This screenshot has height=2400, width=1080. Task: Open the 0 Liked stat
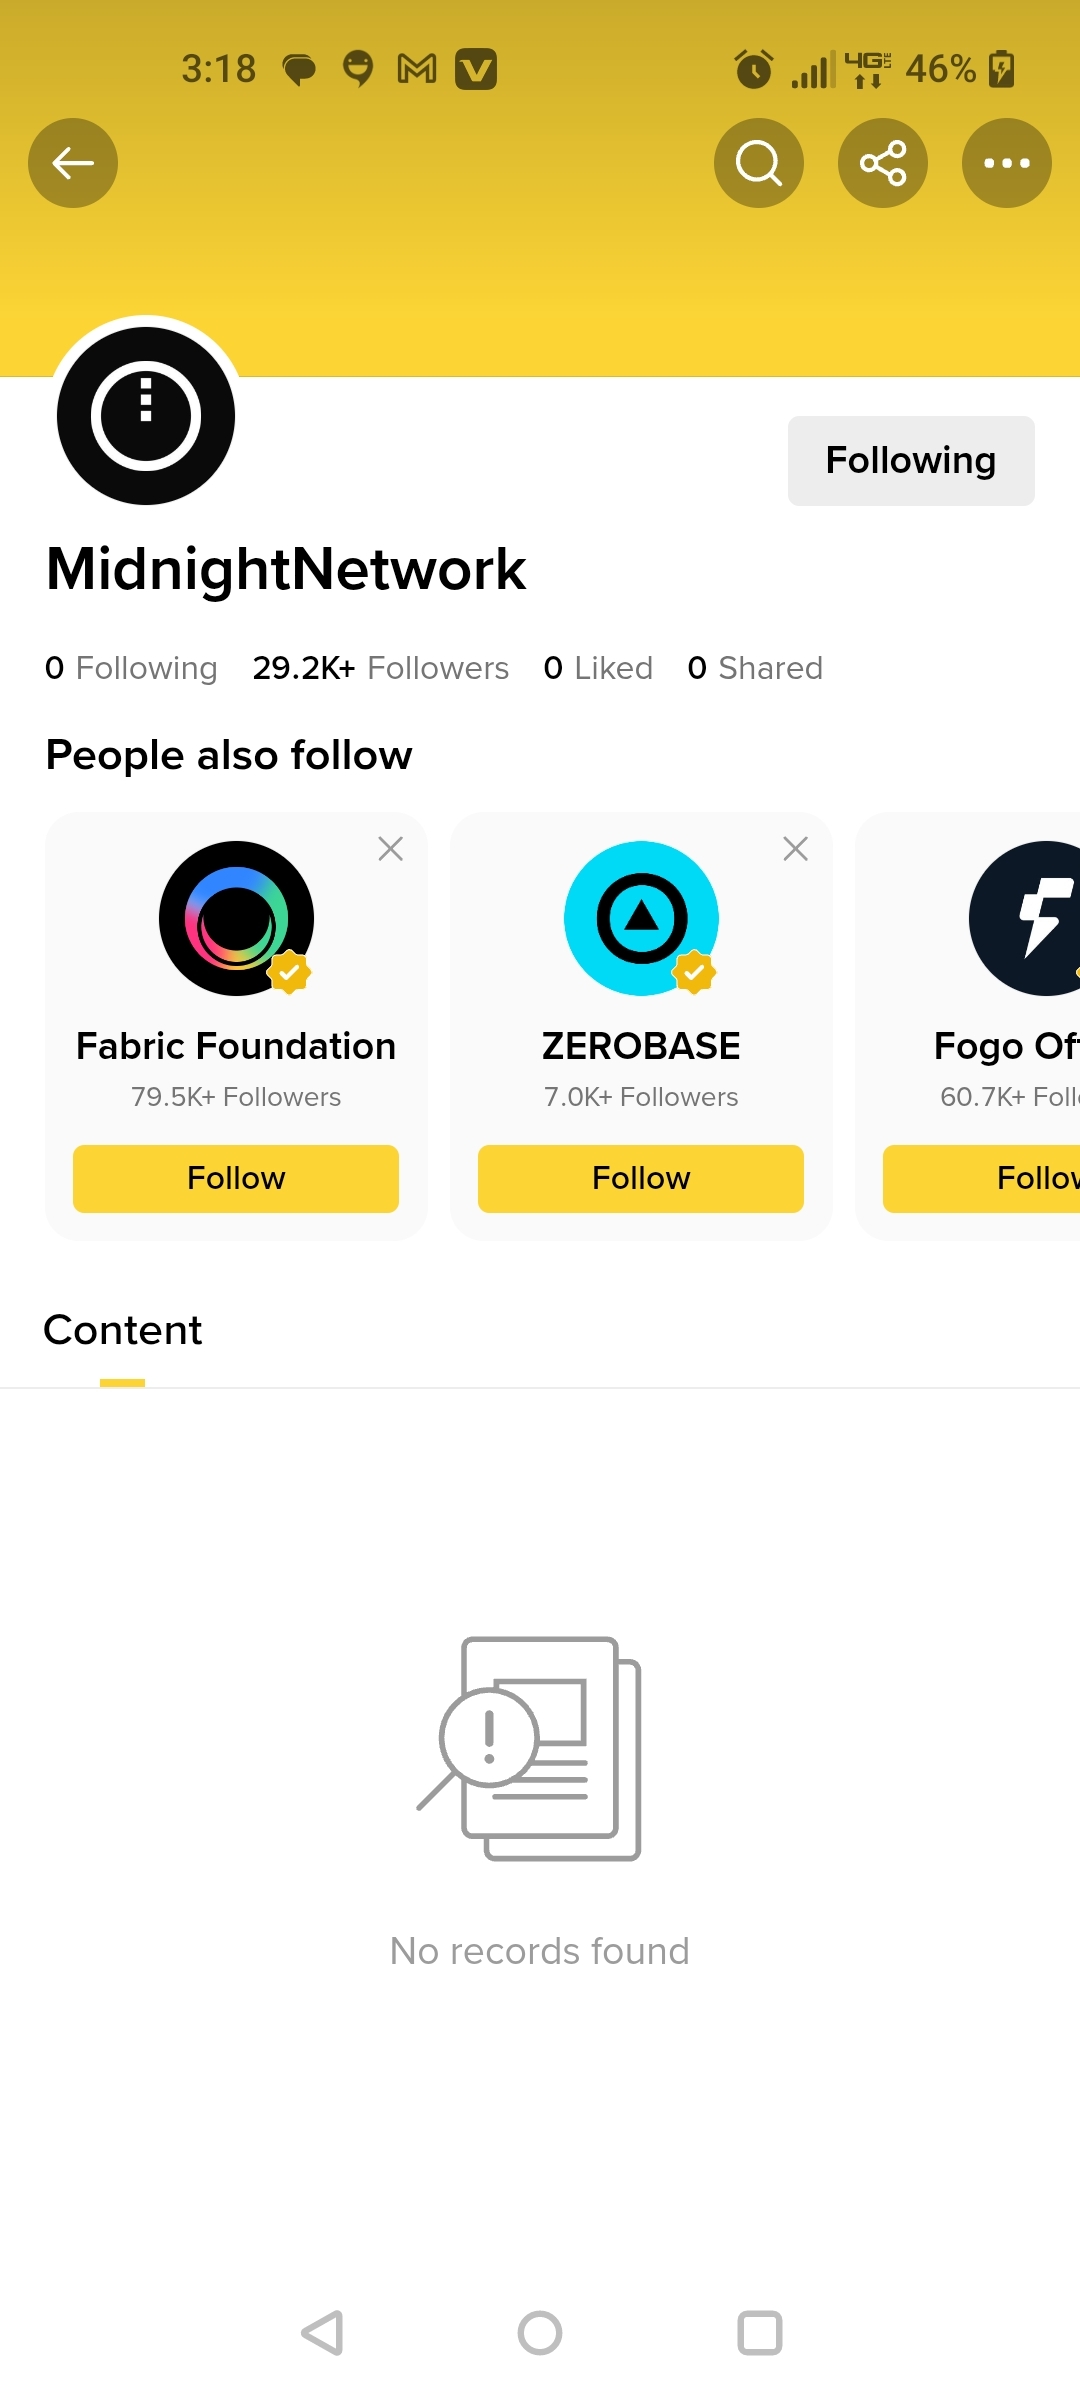[598, 668]
